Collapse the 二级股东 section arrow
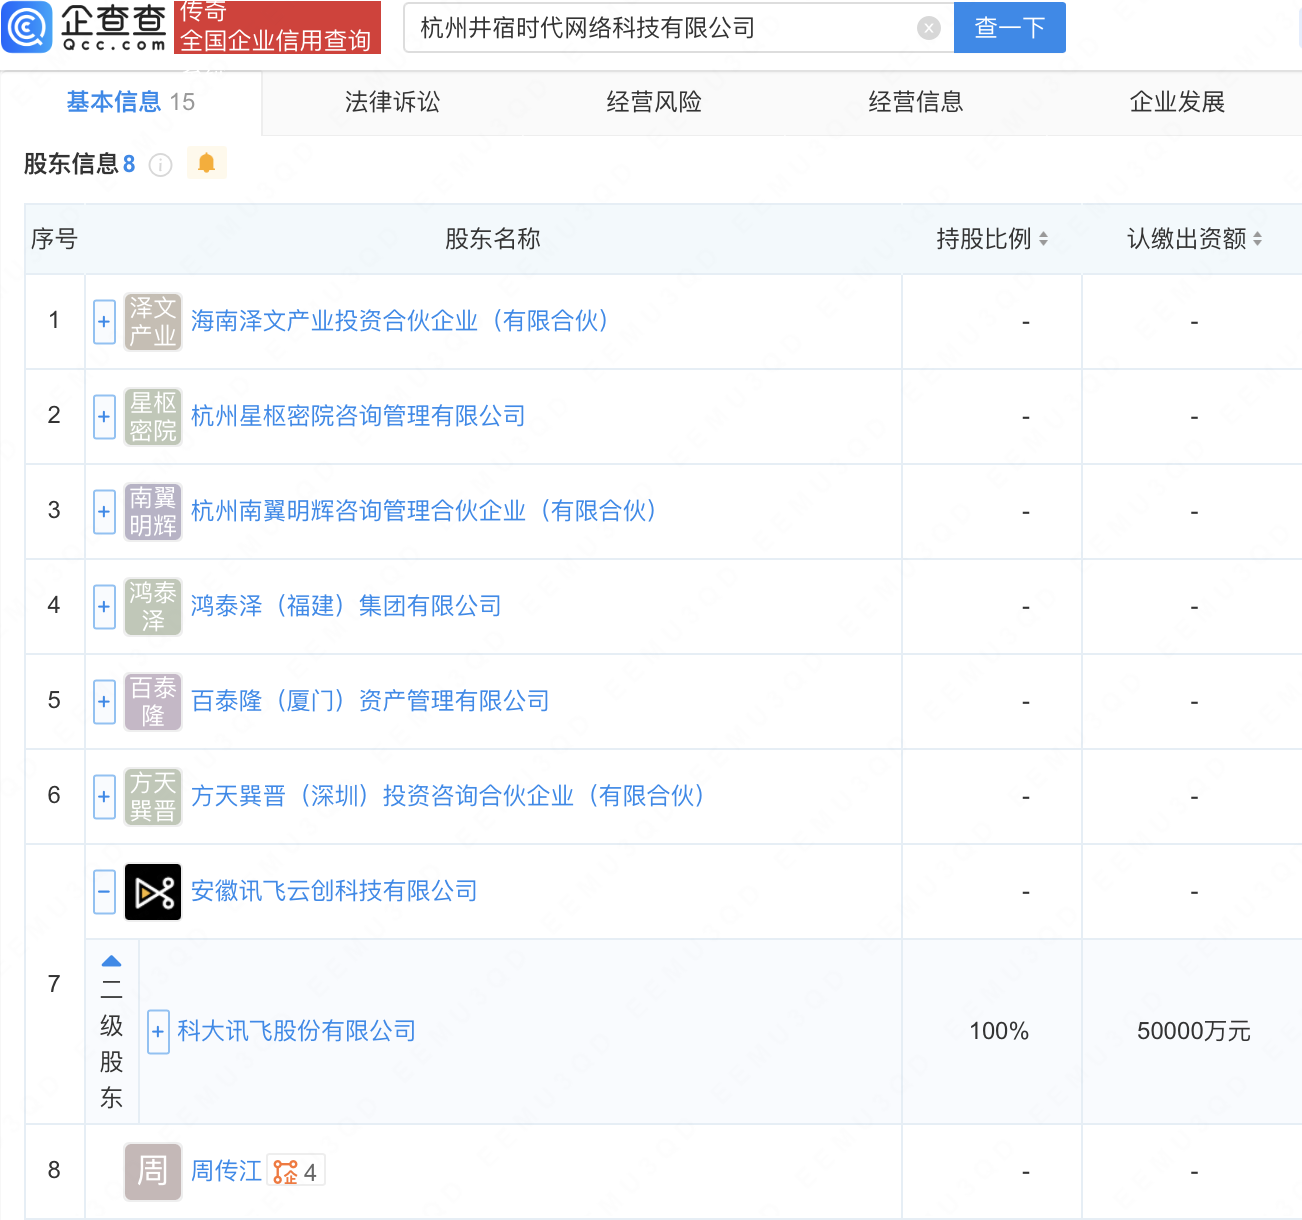This screenshot has height=1220, width=1302. 111,961
